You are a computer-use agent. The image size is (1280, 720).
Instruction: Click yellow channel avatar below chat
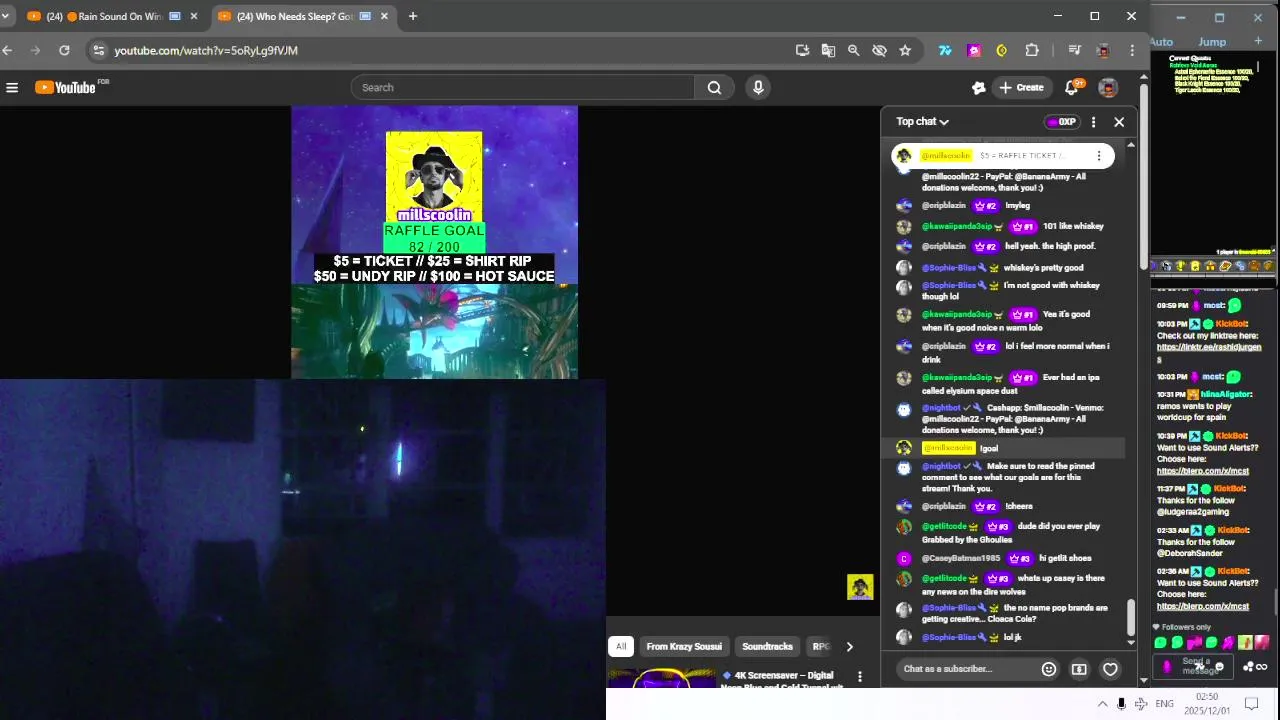(x=860, y=587)
